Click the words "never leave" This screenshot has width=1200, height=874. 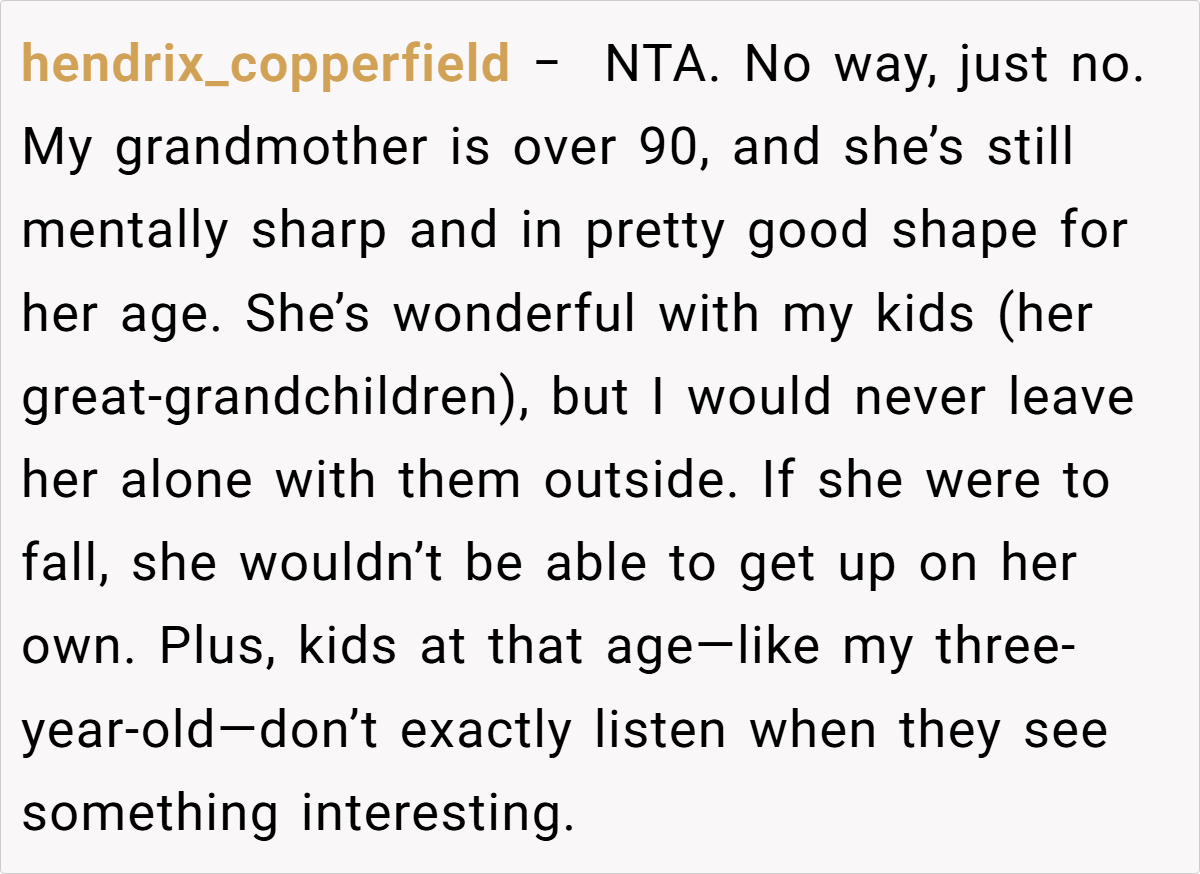pyautogui.click(x=994, y=399)
